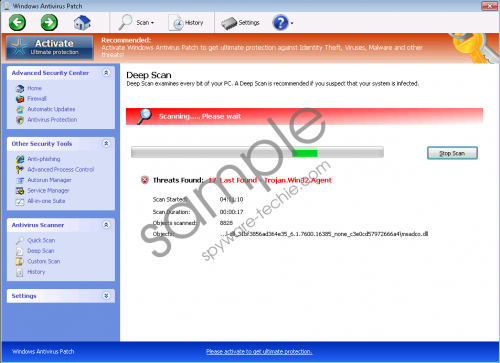Screen dimensions: 500x363
Task: Click the Custom Scan icon
Action: coord(20,262)
